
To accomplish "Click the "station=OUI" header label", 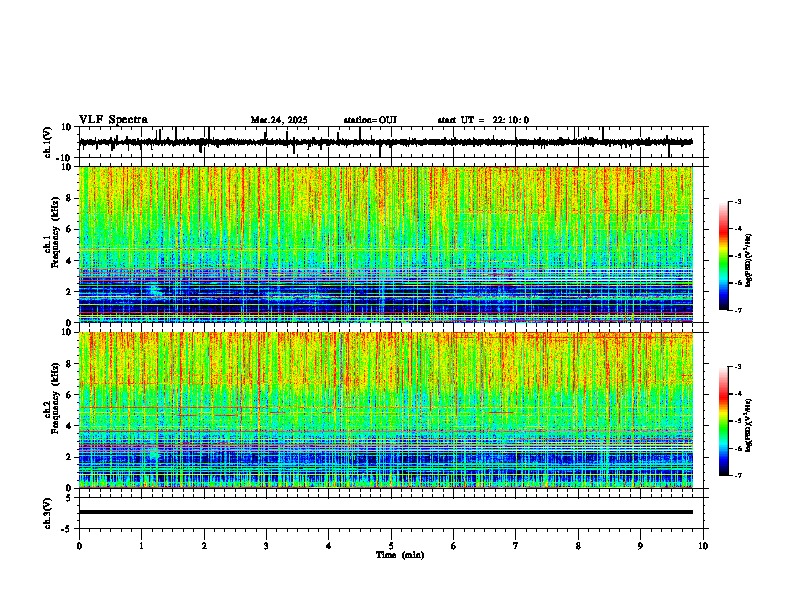I will click(x=370, y=120).
